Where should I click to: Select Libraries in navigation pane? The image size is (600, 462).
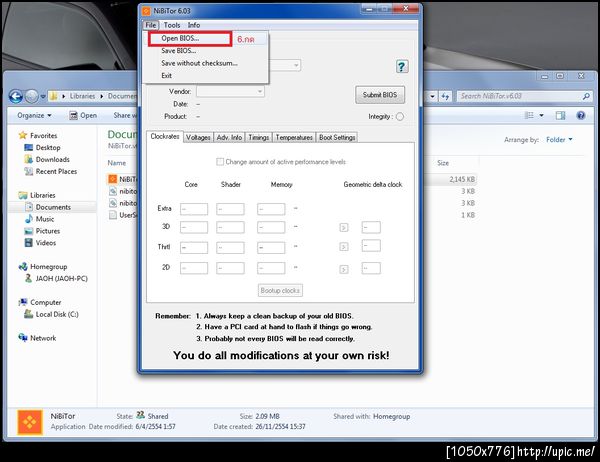point(42,195)
